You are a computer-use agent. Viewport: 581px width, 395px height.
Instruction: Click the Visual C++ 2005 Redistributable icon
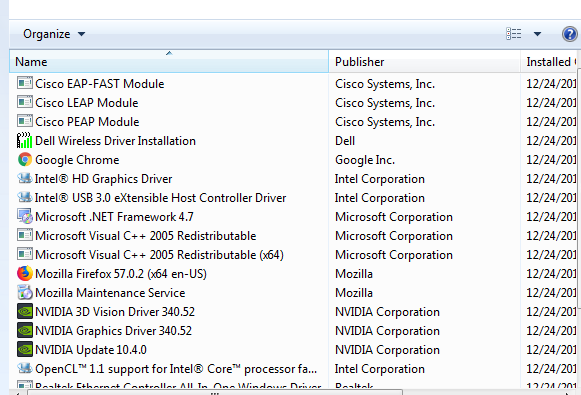[x=25, y=235]
